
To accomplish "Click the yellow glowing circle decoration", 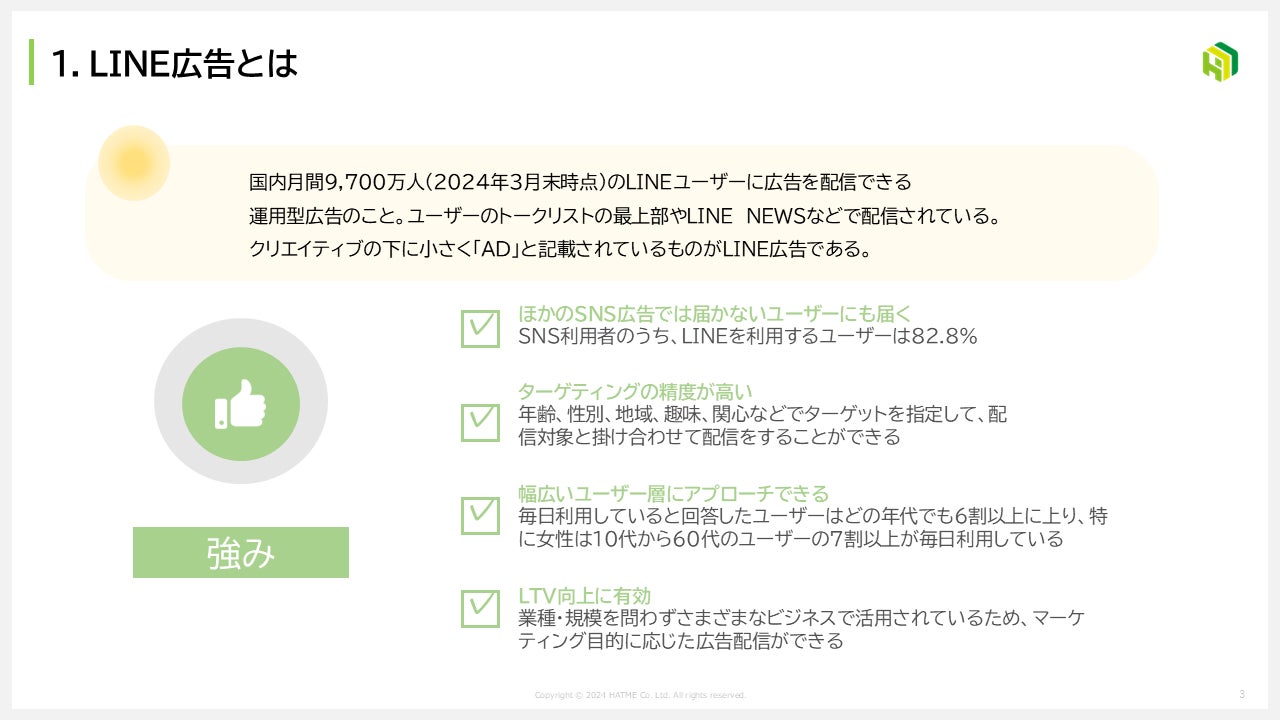I will [134, 162].
